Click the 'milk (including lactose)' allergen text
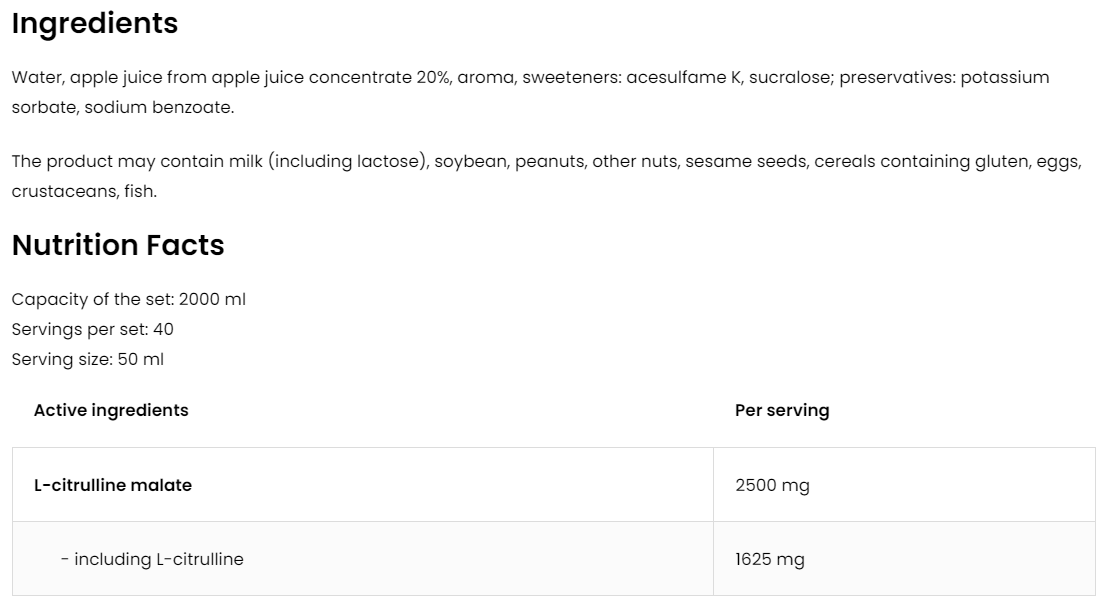This screenshot has height=609, width=1108. click(x=349, y=161)
